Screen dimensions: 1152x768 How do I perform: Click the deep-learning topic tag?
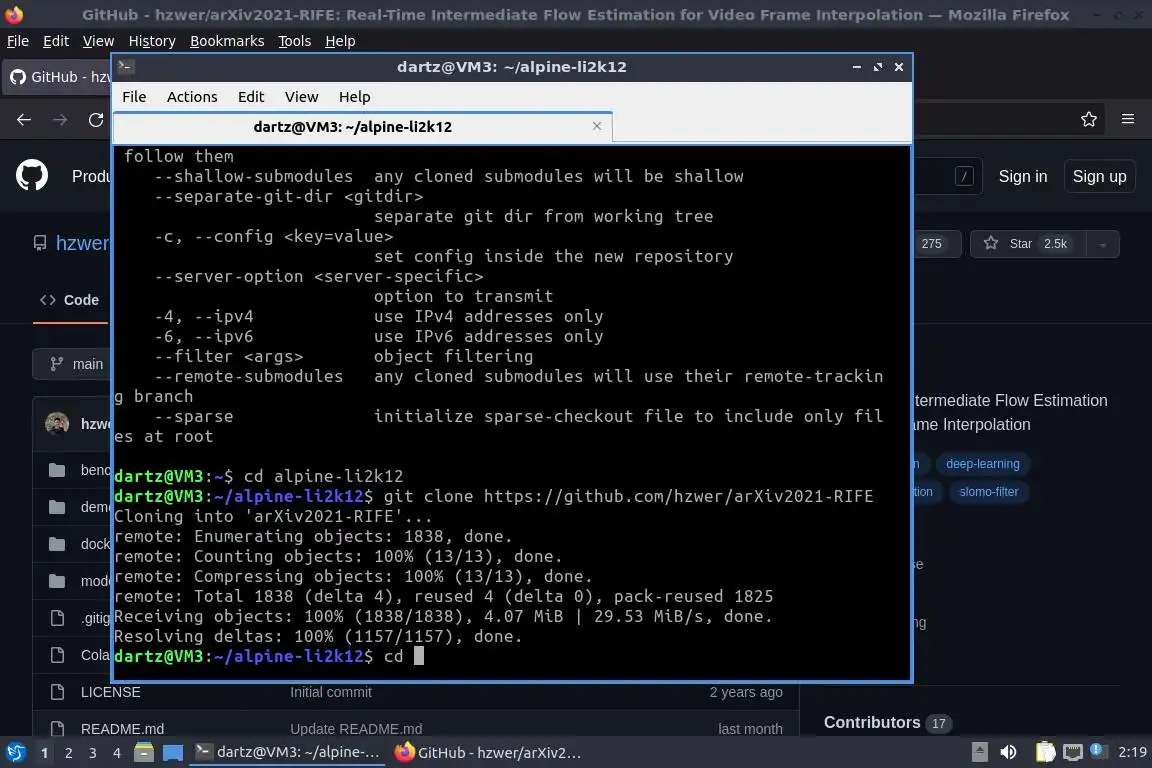[x=982, y=464]
